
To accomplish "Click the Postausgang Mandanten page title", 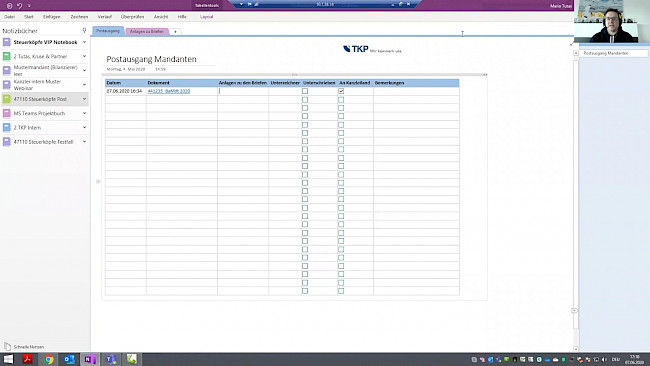I will 151,59.
